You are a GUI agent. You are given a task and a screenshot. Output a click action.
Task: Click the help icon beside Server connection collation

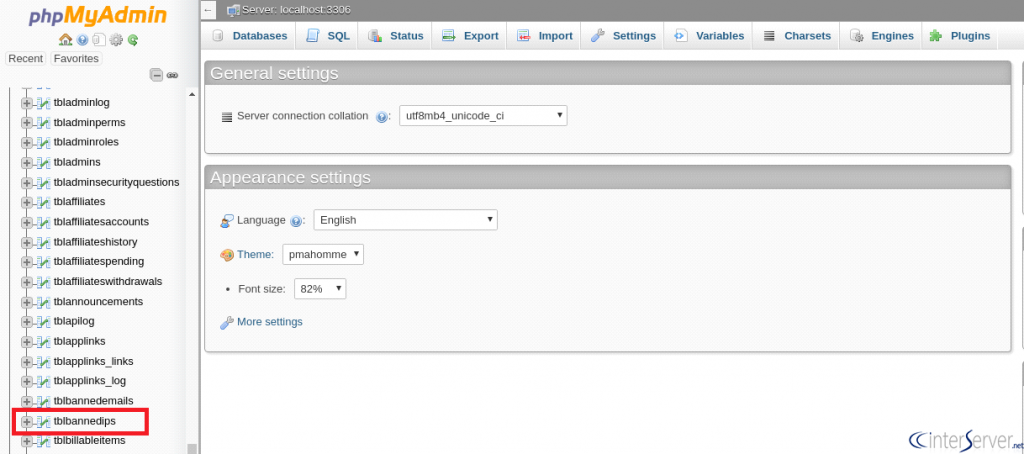382,117
